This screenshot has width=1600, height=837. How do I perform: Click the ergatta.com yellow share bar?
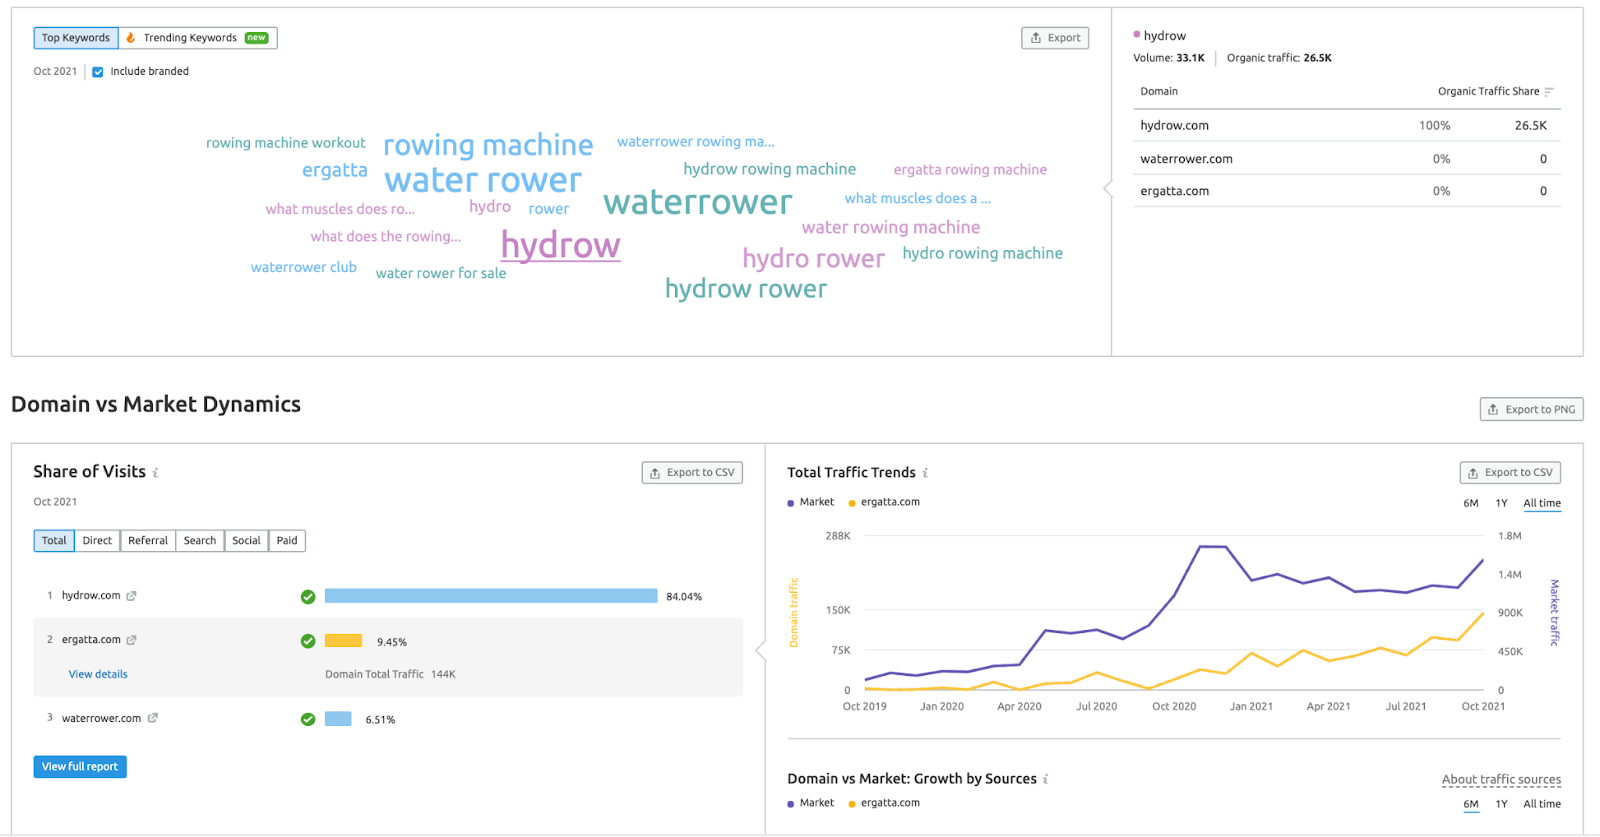pos(343,641)
